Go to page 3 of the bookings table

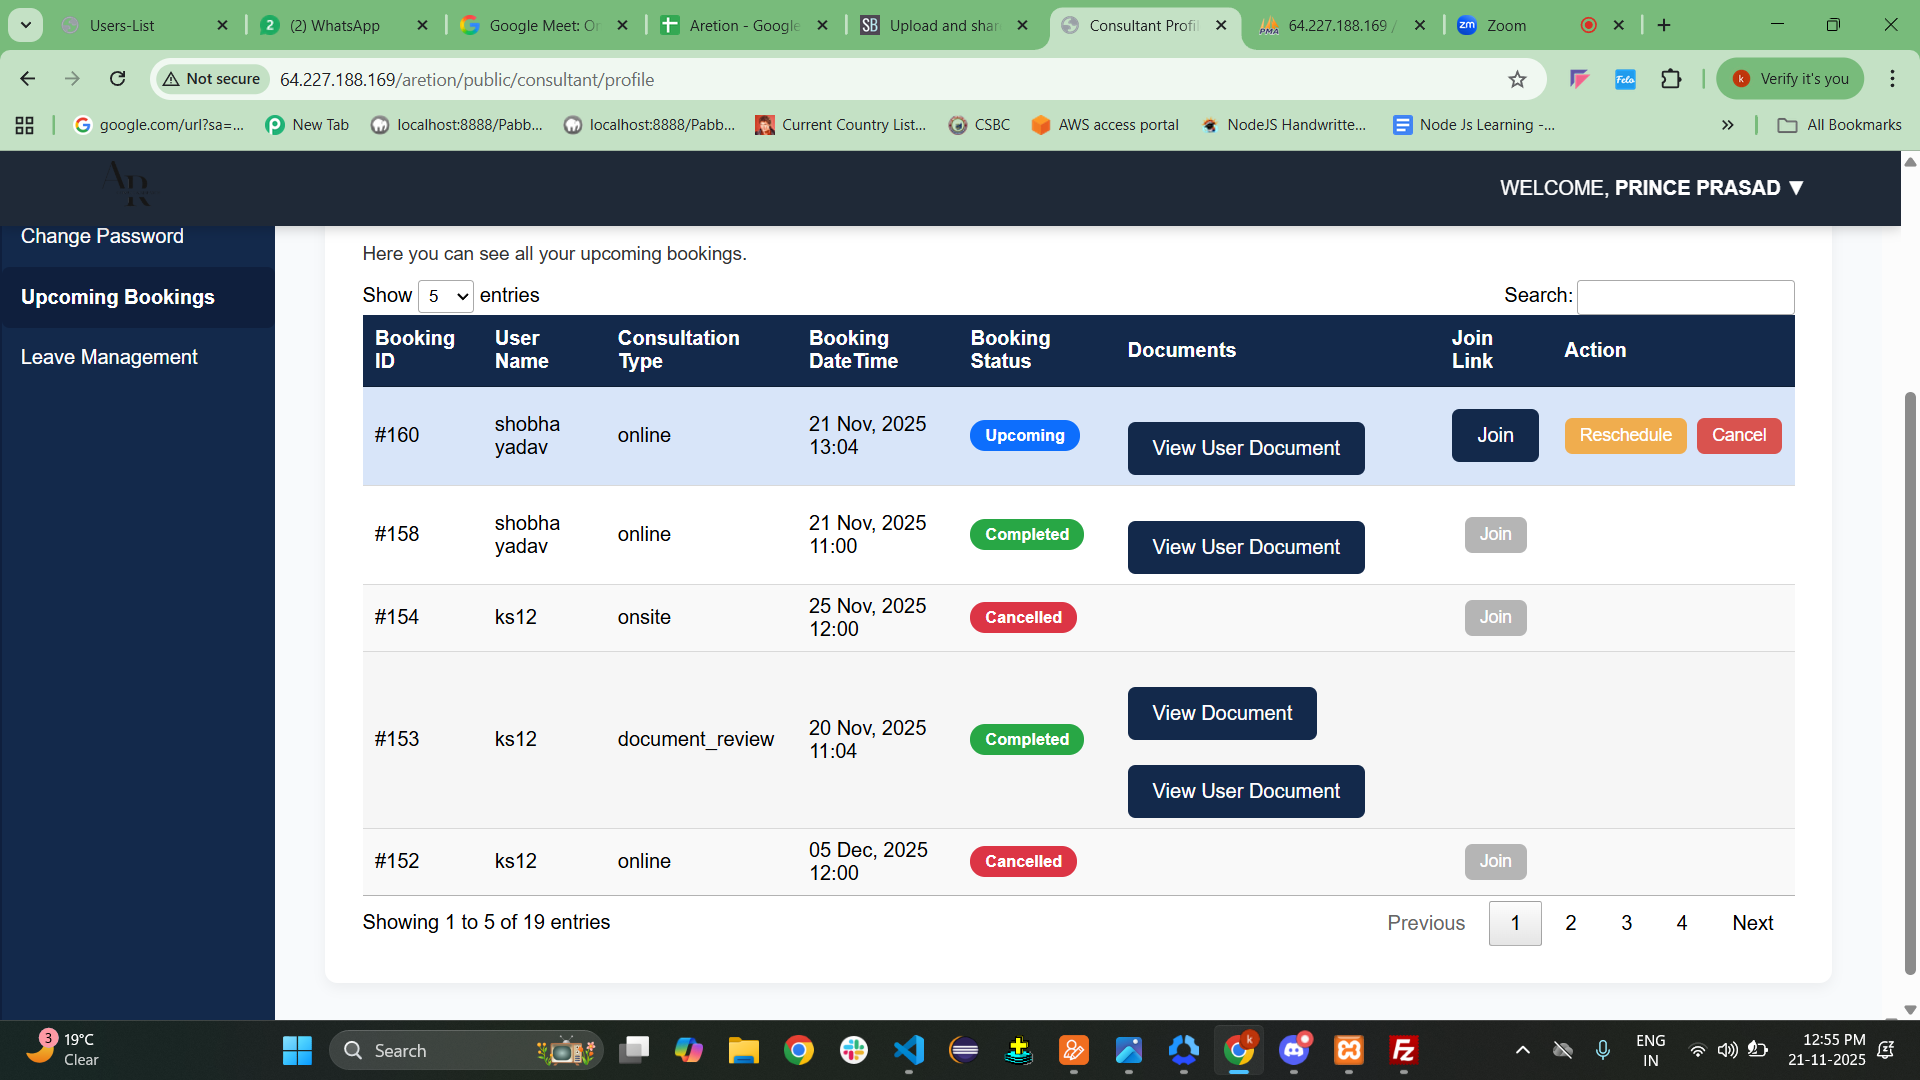[1626, 923]
